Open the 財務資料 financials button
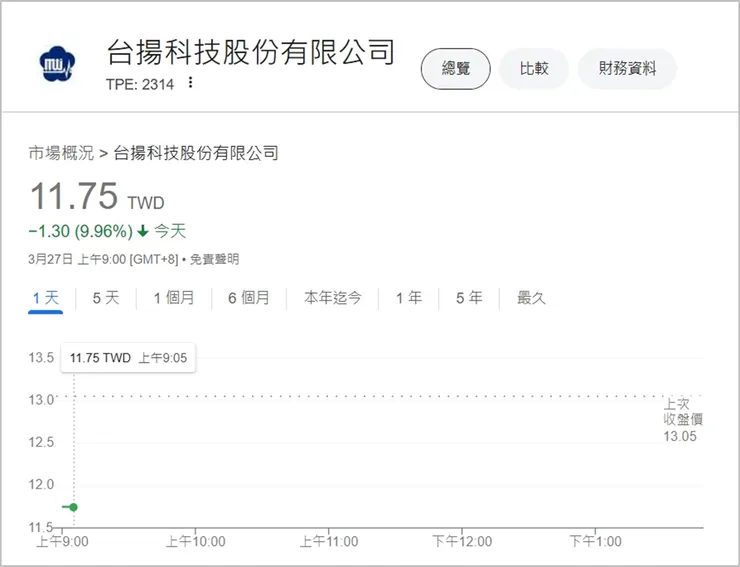The width and height of the screenshot is (740, 567). coord(627,68)
